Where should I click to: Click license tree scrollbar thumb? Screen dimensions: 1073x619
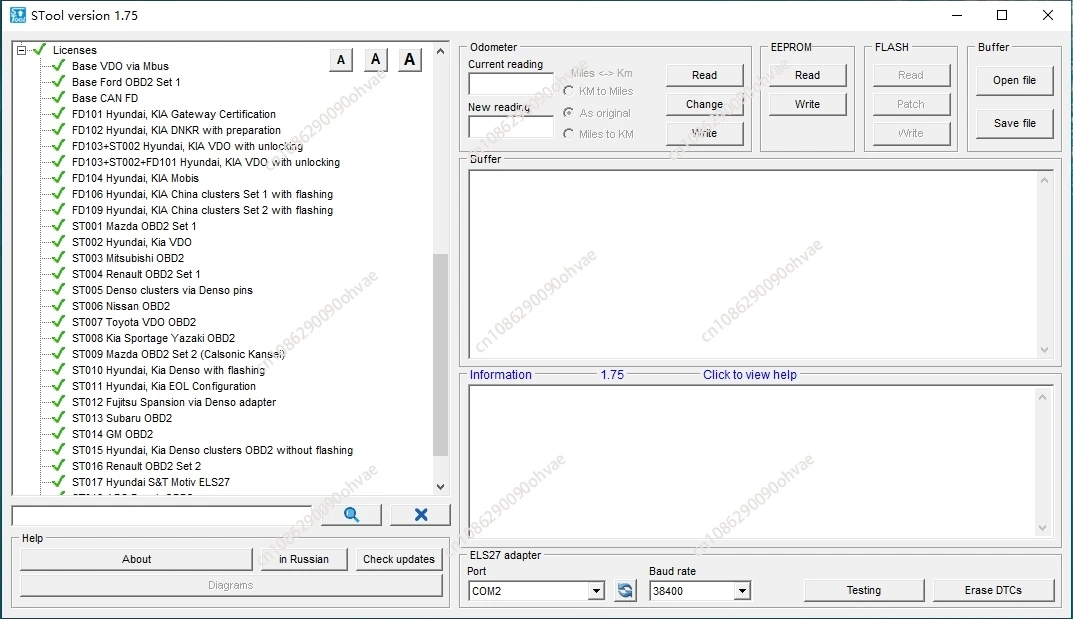pyautogui.click(x=440, y=354)
